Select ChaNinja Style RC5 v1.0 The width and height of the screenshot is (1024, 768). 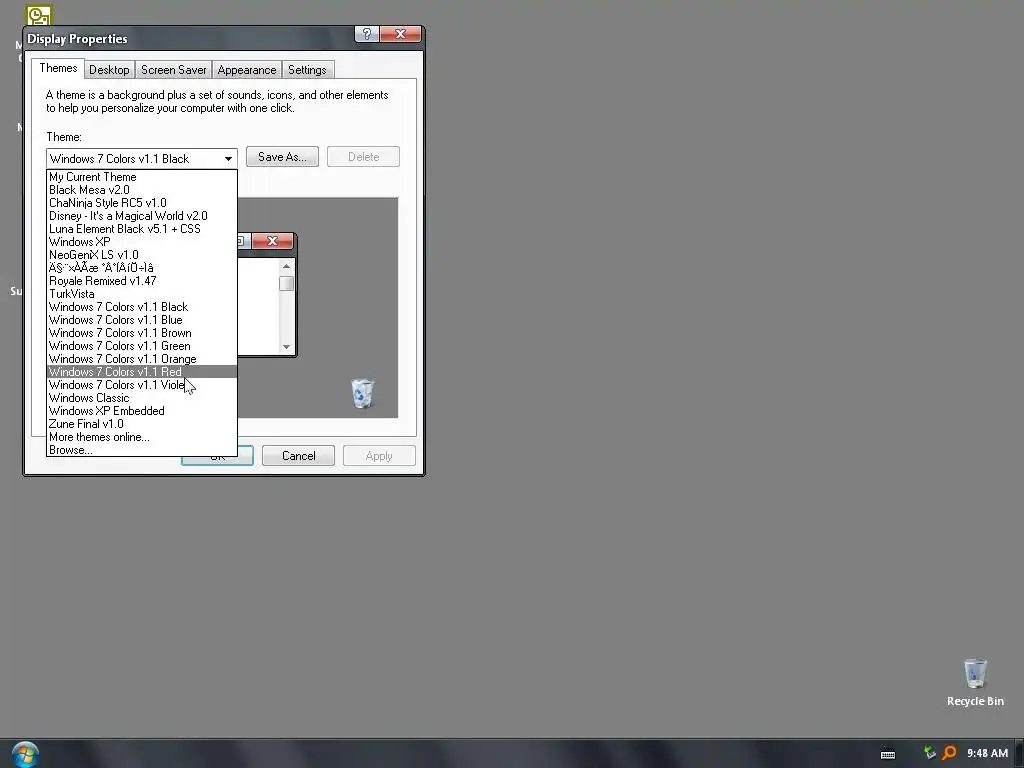pyautogui.click(x=142, y=203)
